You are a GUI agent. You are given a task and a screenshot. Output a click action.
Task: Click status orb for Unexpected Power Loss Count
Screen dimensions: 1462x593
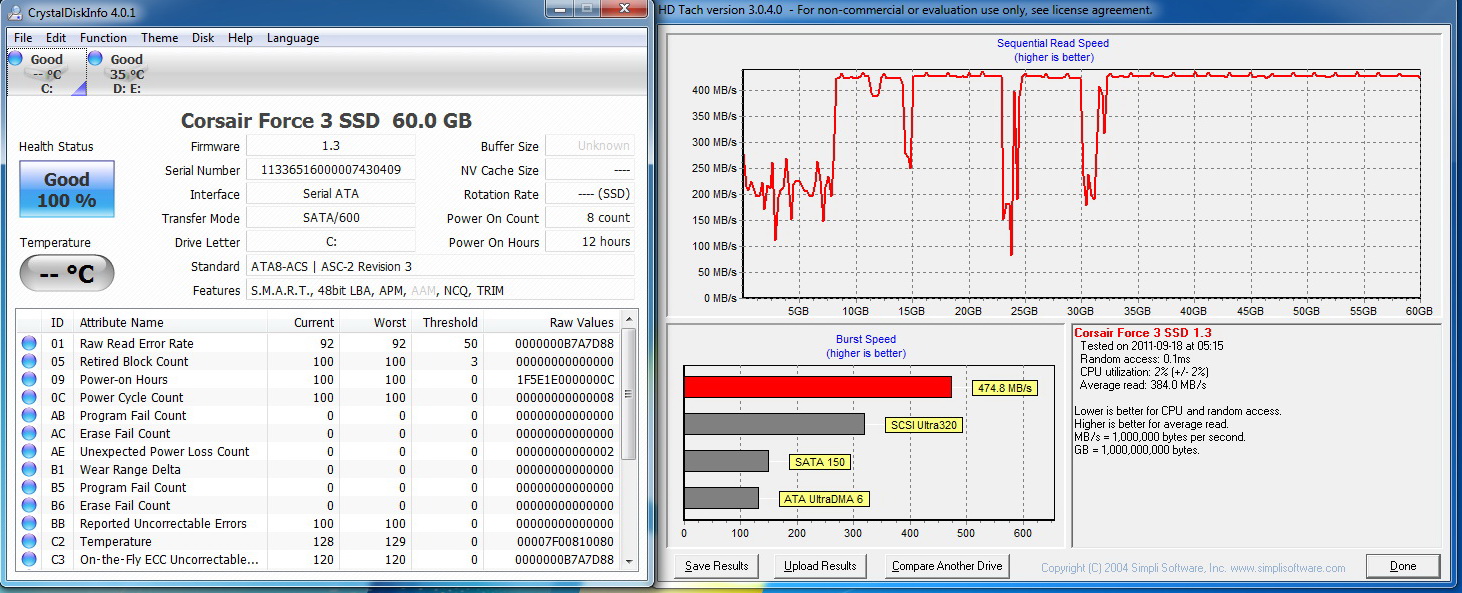click(x=29, y=452)
